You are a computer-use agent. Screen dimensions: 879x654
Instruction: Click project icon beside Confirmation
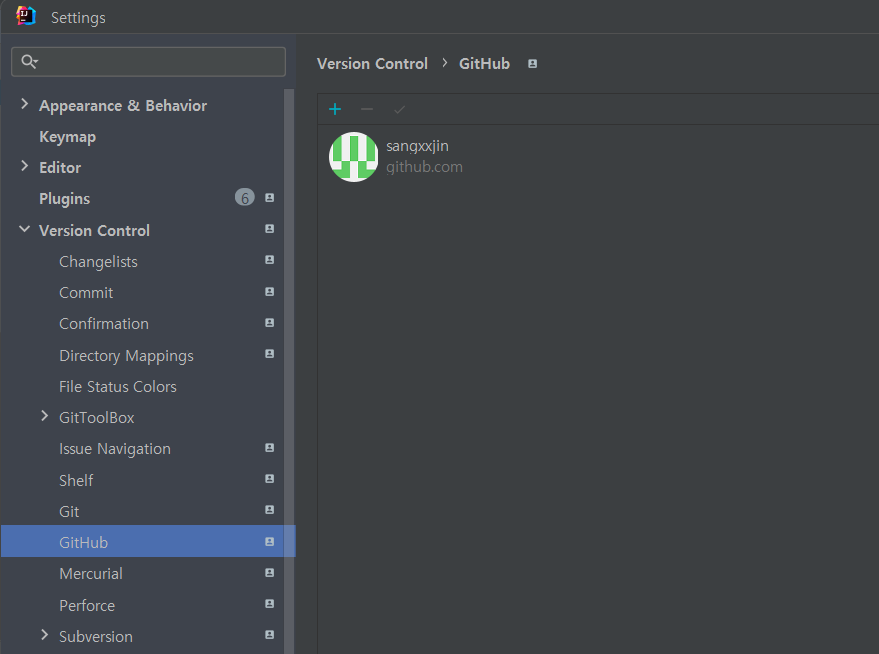(x=270, y=323)
